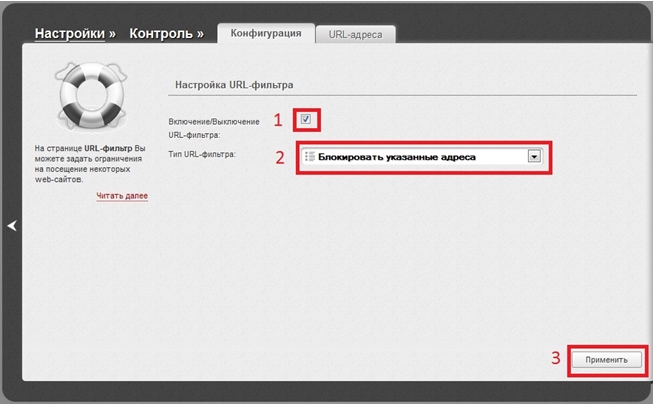Click the 'Тип URL-фильтра' label
The width and height of the screenshot is (658, 408).
tap(201, 154)
